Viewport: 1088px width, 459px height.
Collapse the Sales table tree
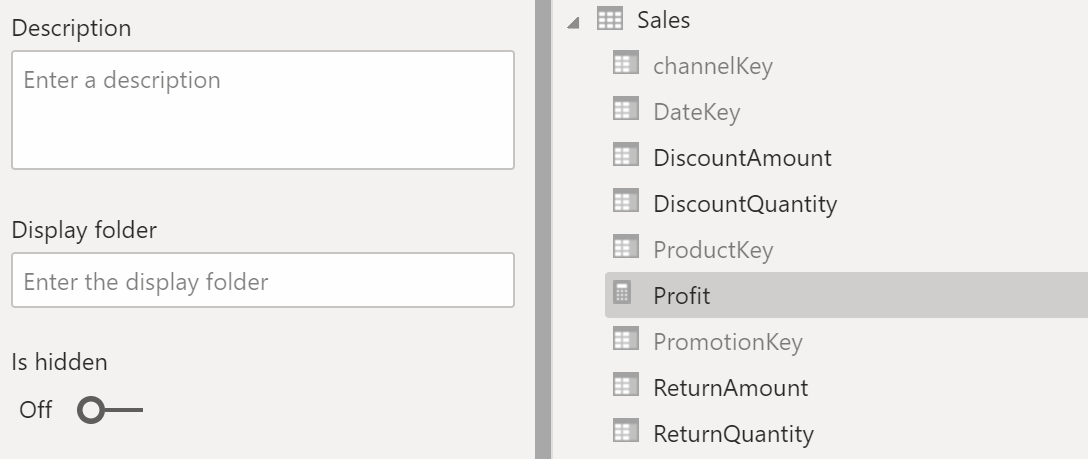point(573,22)
